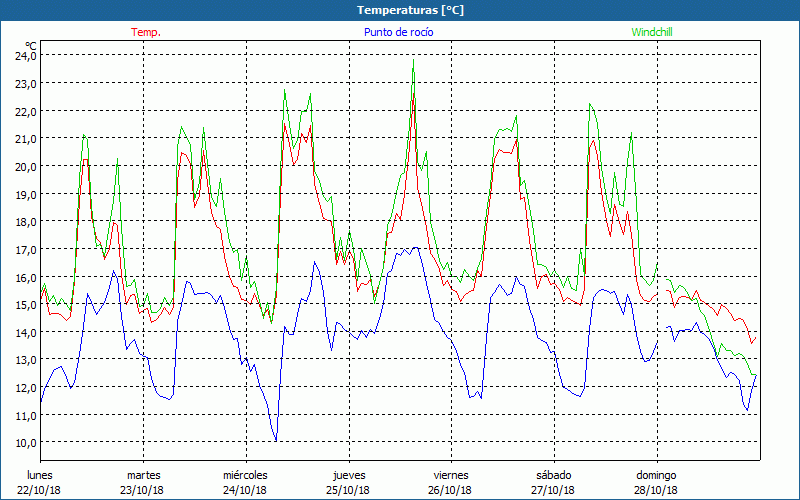
Task: Click the 25/10/18 date label
Action: 348,490
